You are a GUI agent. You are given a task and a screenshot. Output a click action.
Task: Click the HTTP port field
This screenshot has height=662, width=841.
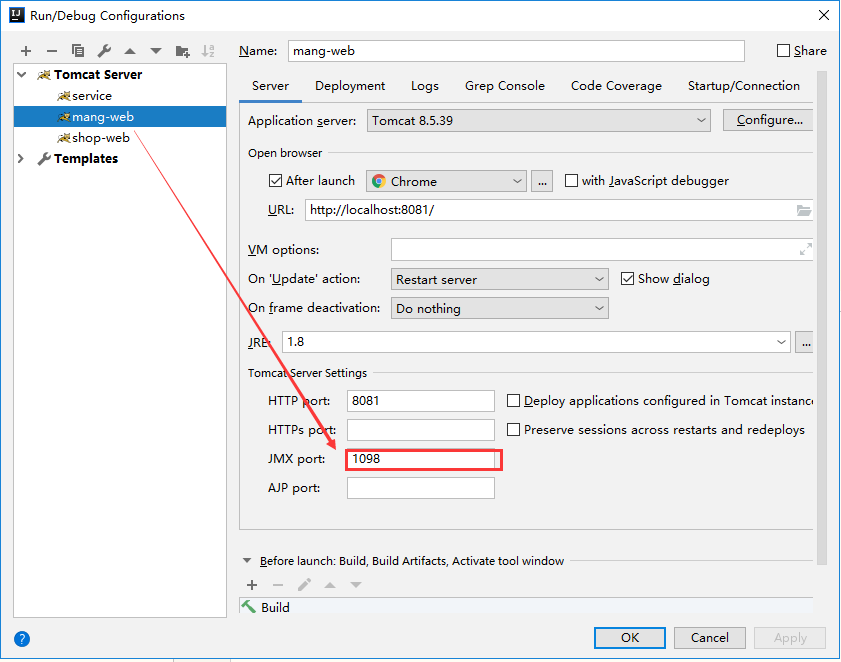420,401
